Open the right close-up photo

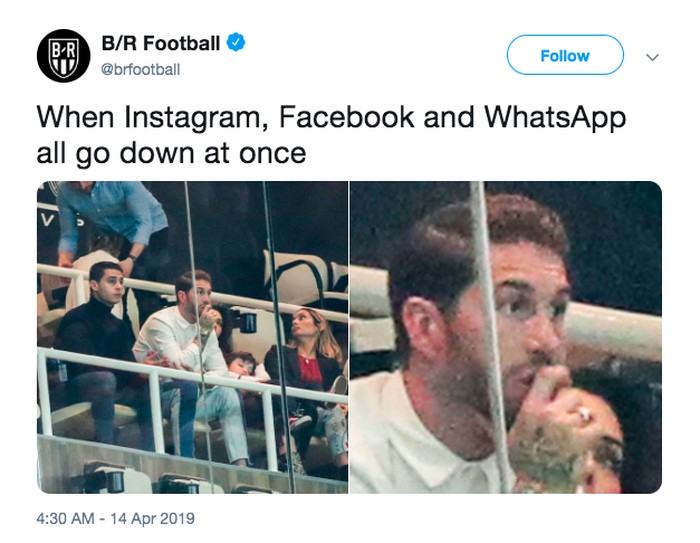point(505,337)
